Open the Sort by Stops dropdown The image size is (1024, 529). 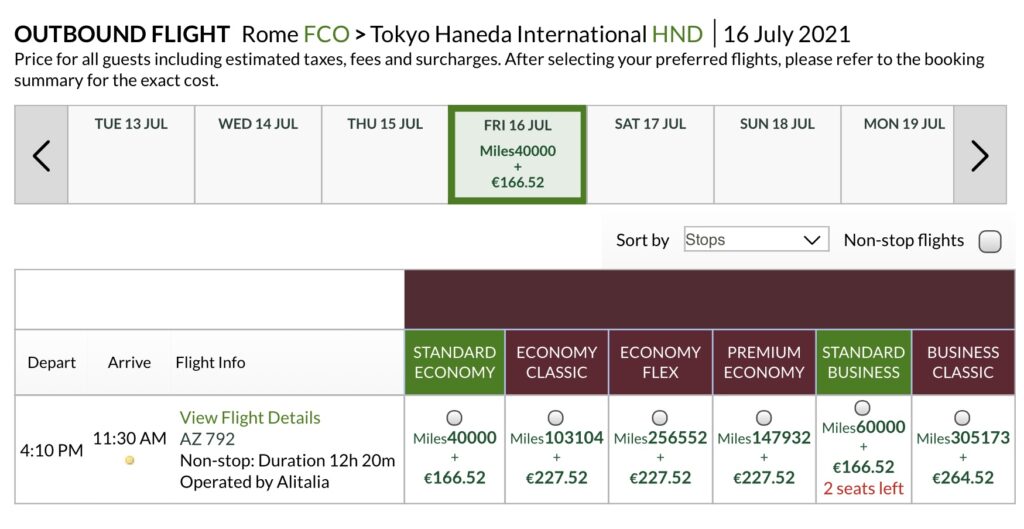(755, 240)
